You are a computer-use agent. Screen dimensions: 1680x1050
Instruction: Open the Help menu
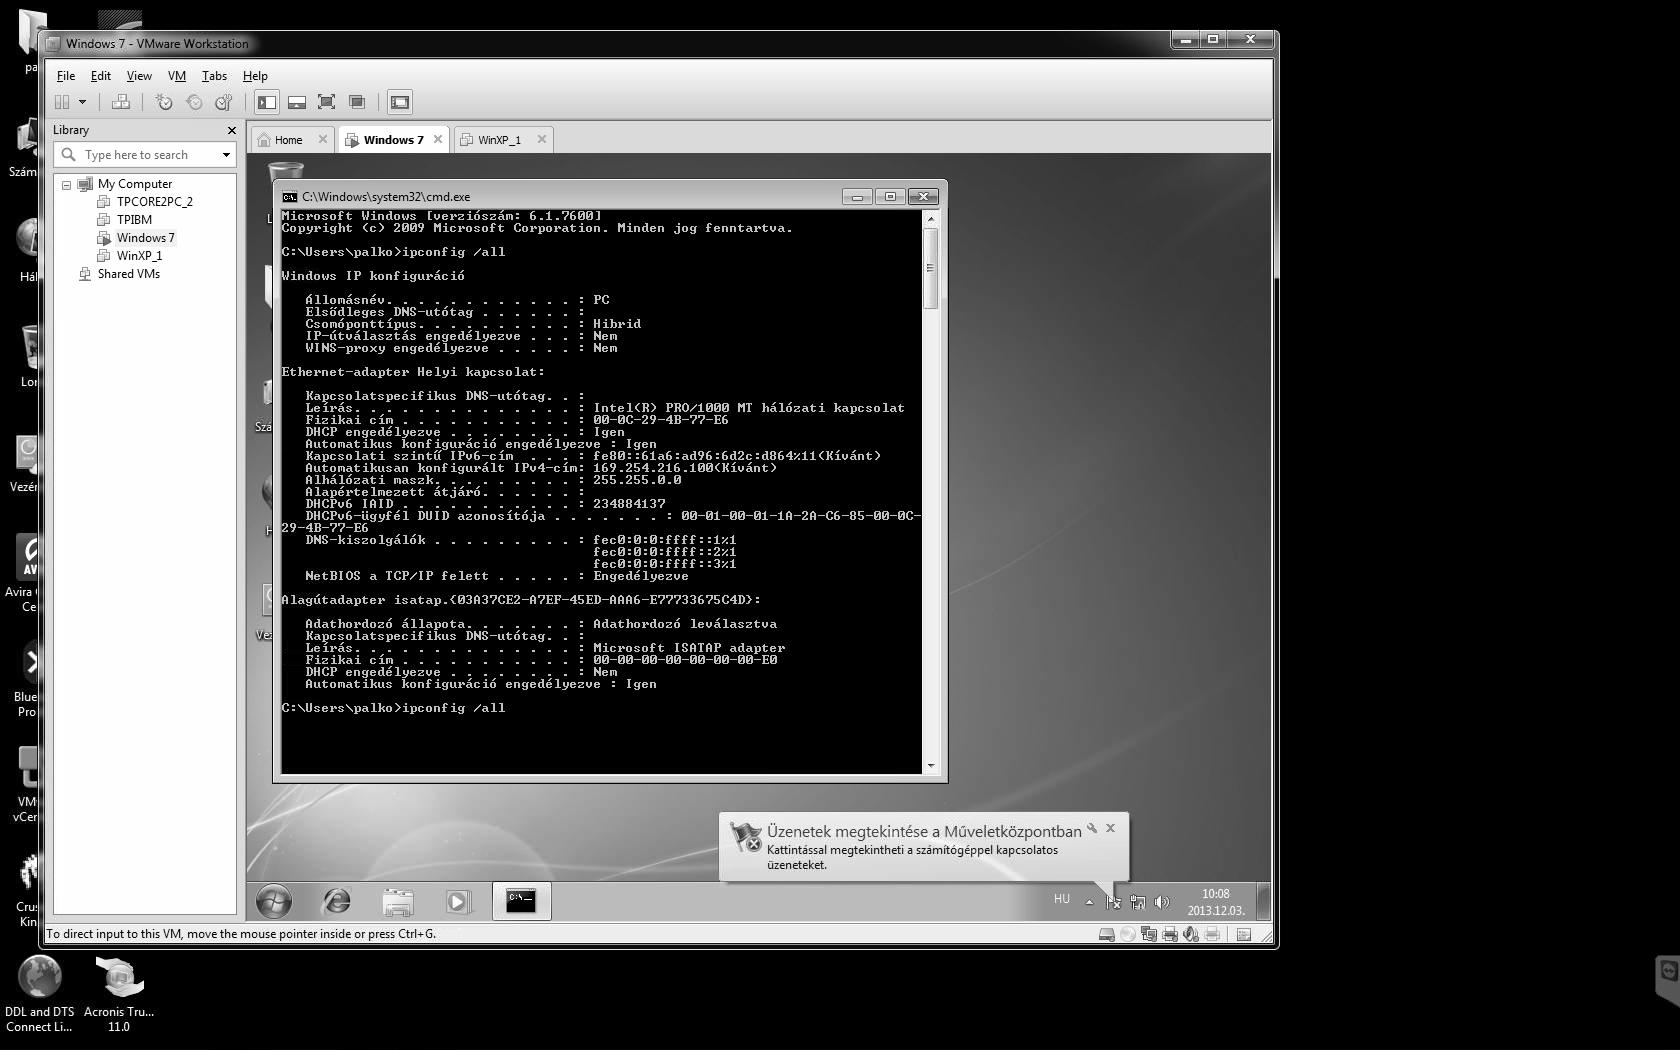255,76
